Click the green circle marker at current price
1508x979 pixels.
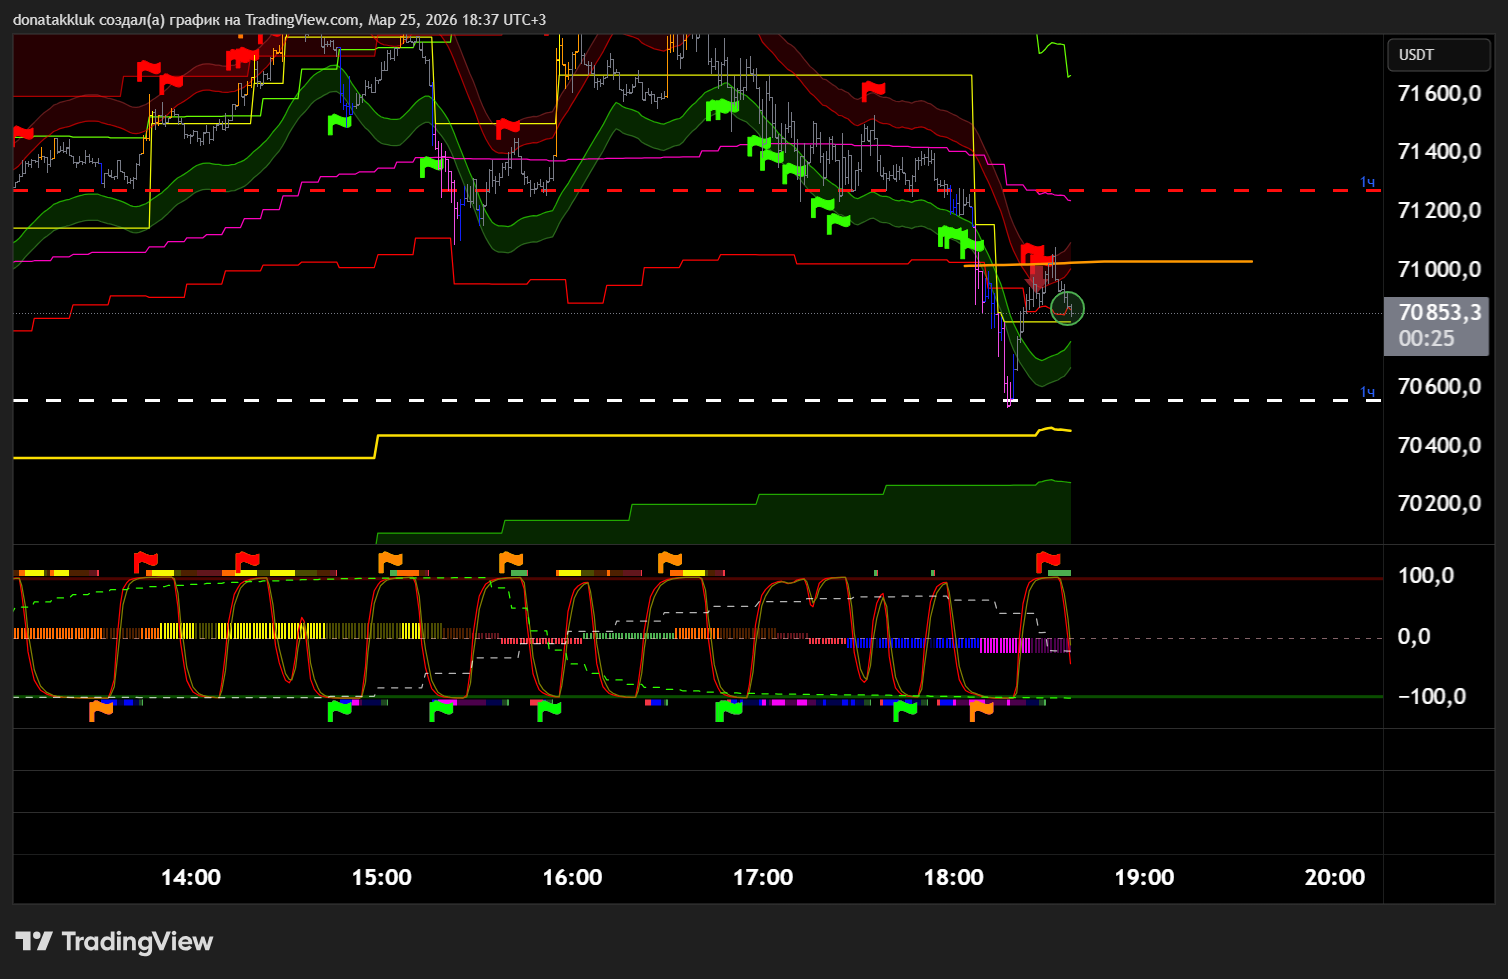pyautogui.click(x=1067, y=308)
